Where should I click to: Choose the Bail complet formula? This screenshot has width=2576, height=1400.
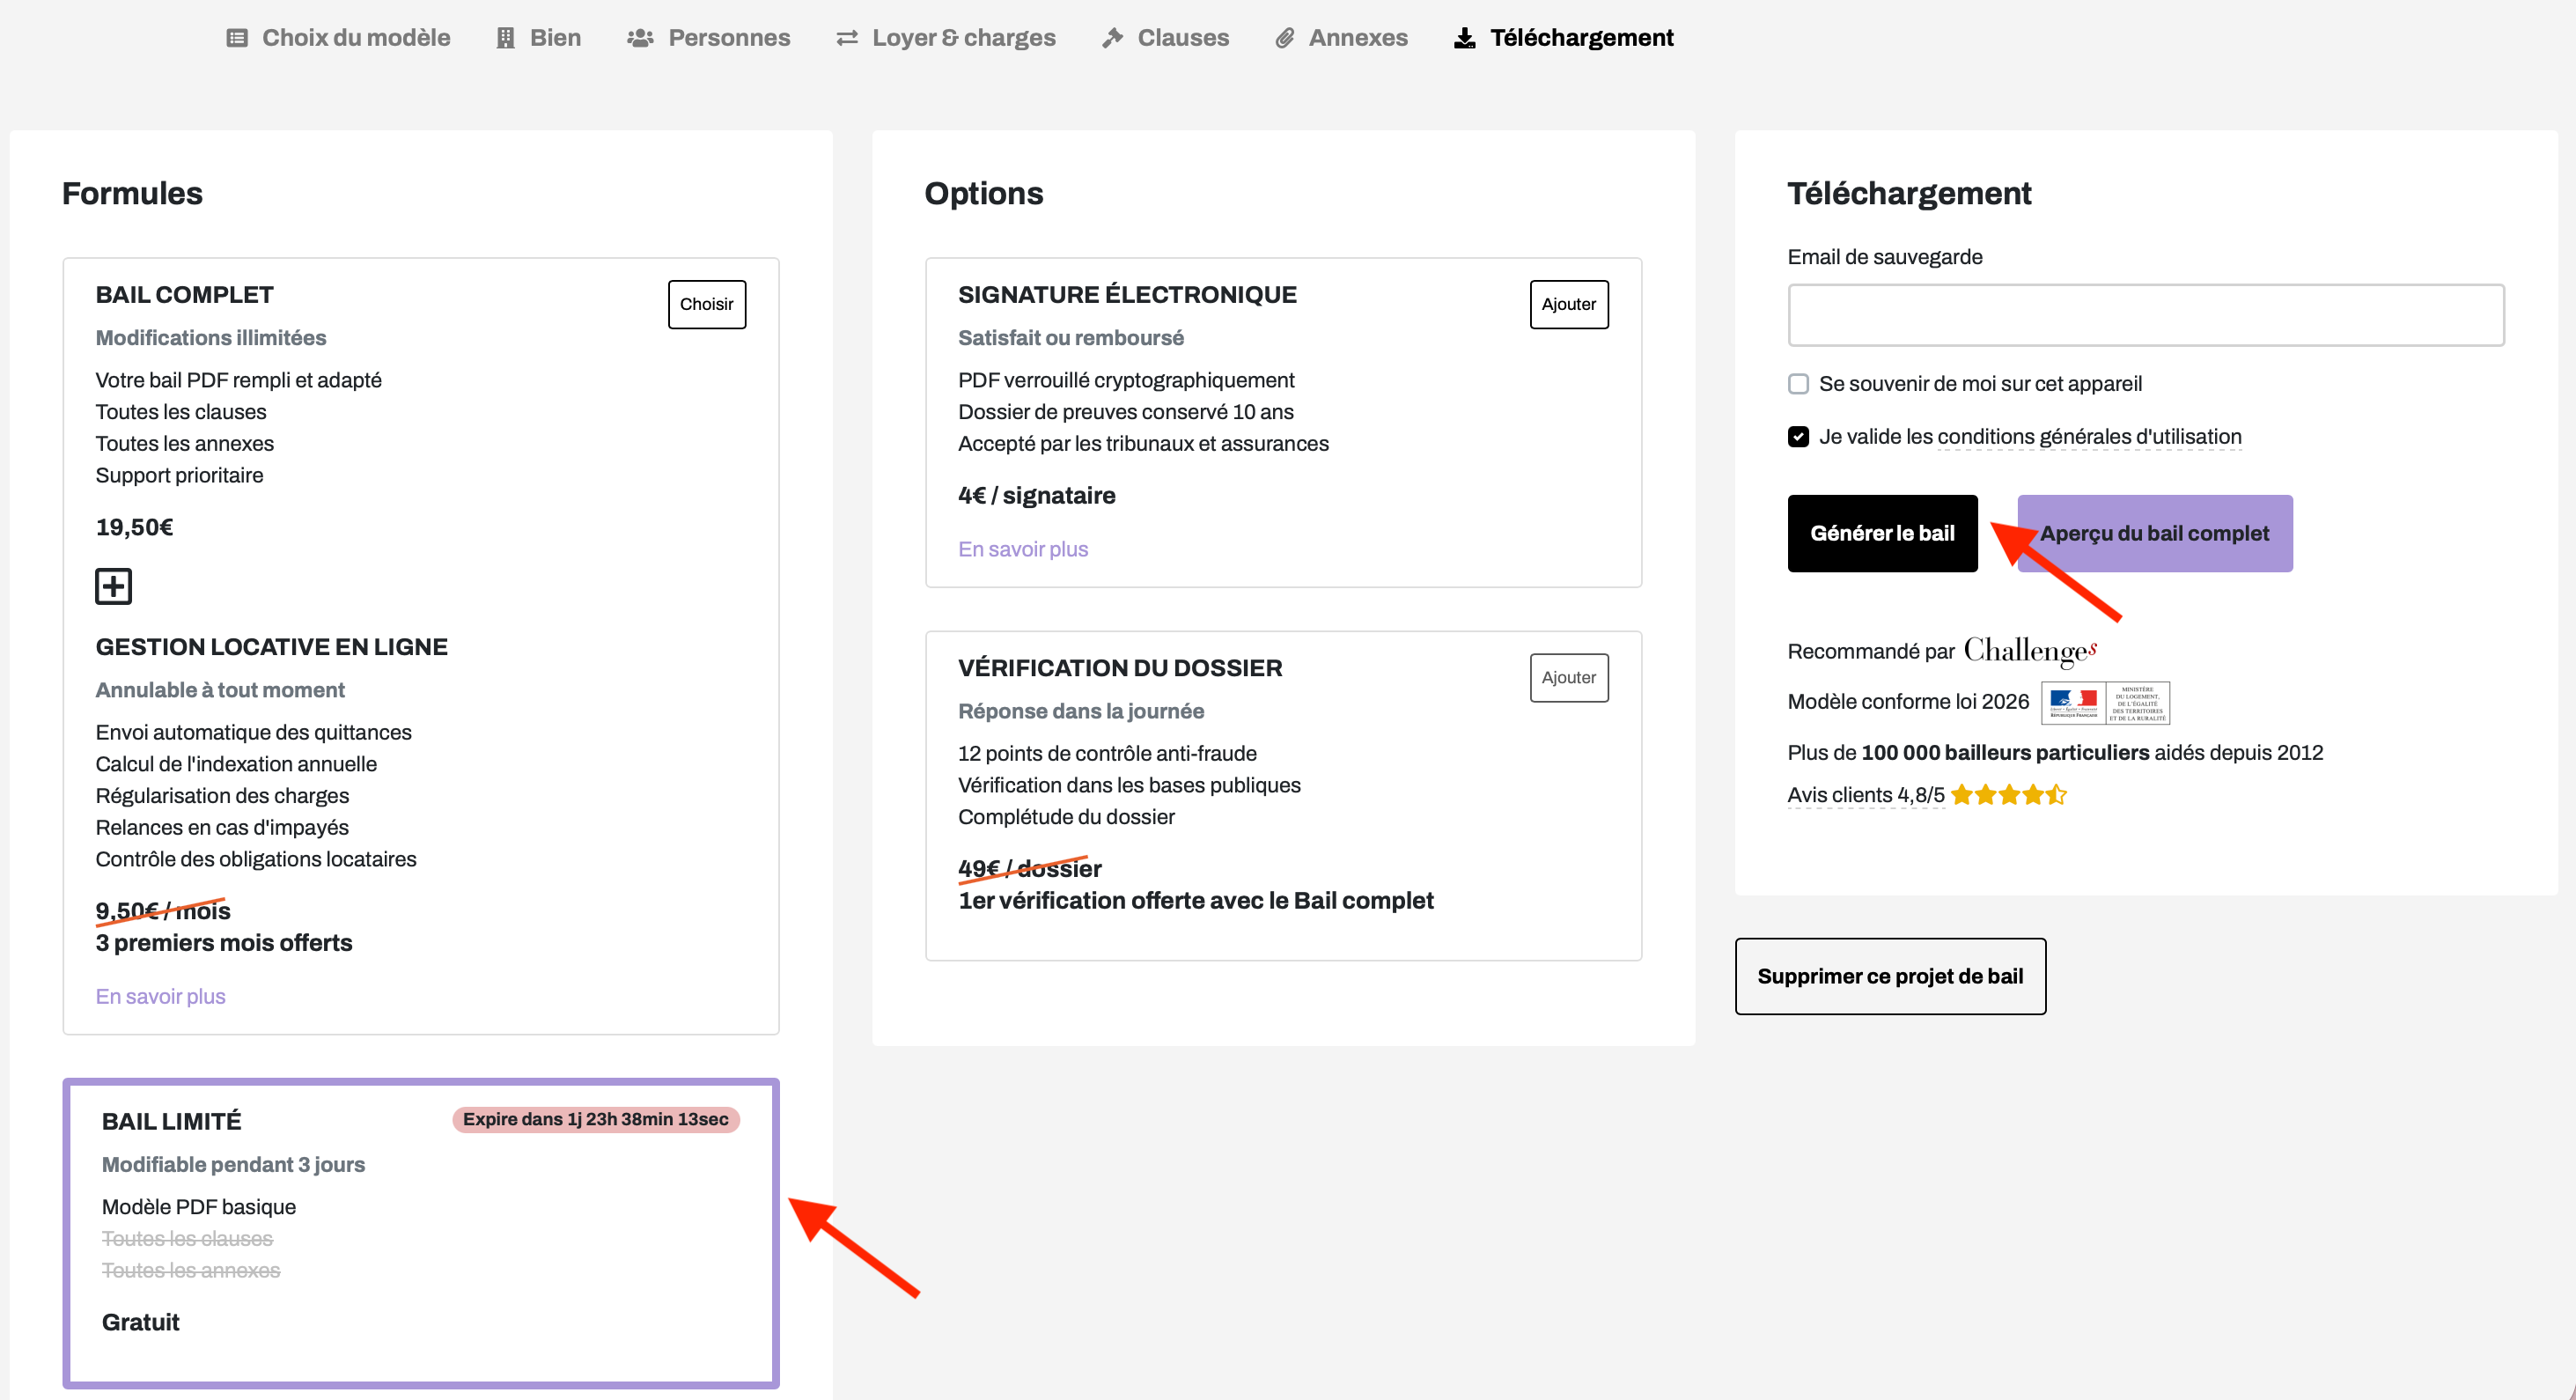coord(706,304)
